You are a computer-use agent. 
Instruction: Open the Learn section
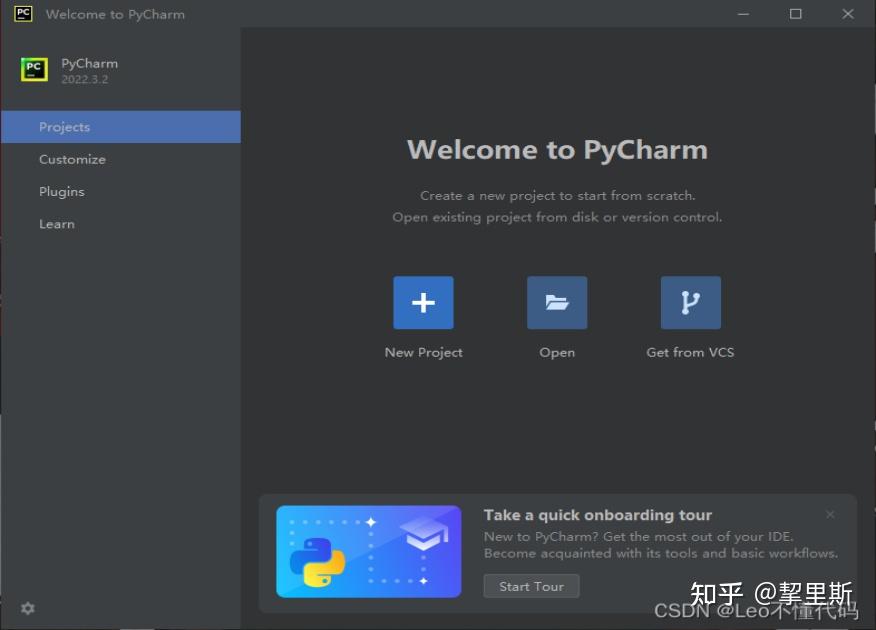click(56, 224)
